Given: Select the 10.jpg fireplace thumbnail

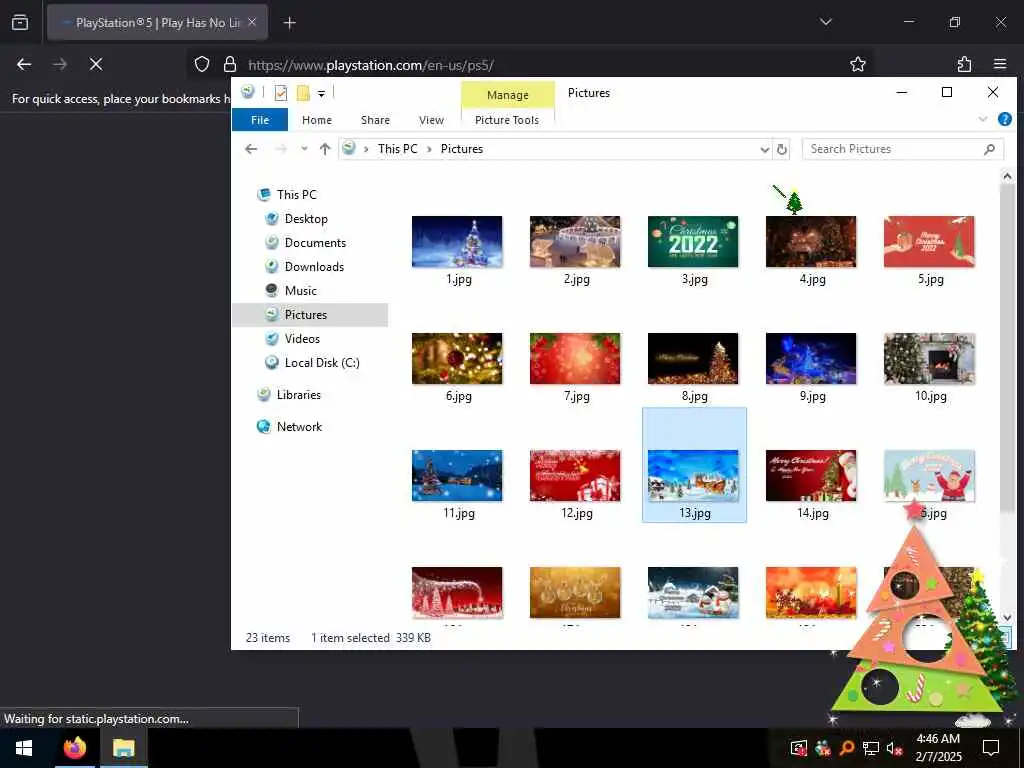Looking at the screenshot, I should [929, 359].
